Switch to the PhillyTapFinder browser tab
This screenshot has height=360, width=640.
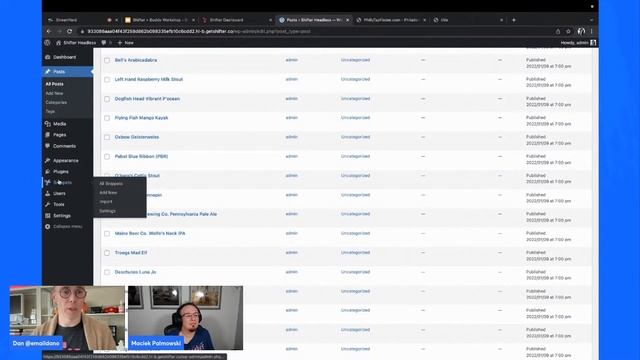coord(391,20)
